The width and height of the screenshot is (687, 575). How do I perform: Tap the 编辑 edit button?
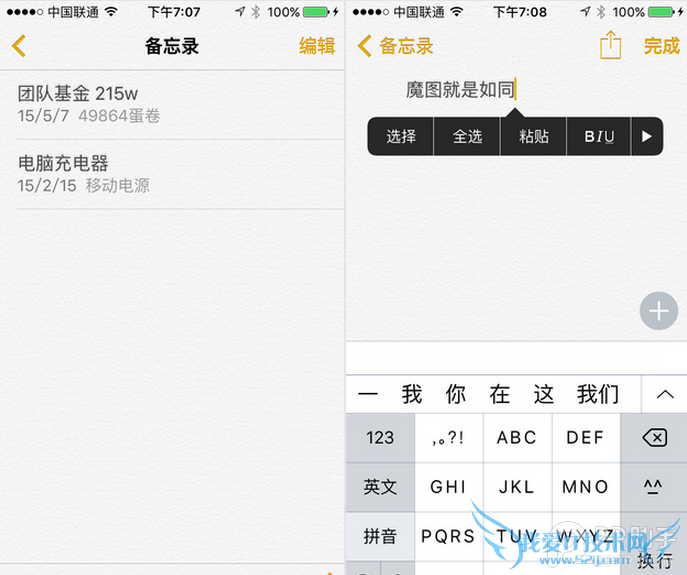coord(317,46)
